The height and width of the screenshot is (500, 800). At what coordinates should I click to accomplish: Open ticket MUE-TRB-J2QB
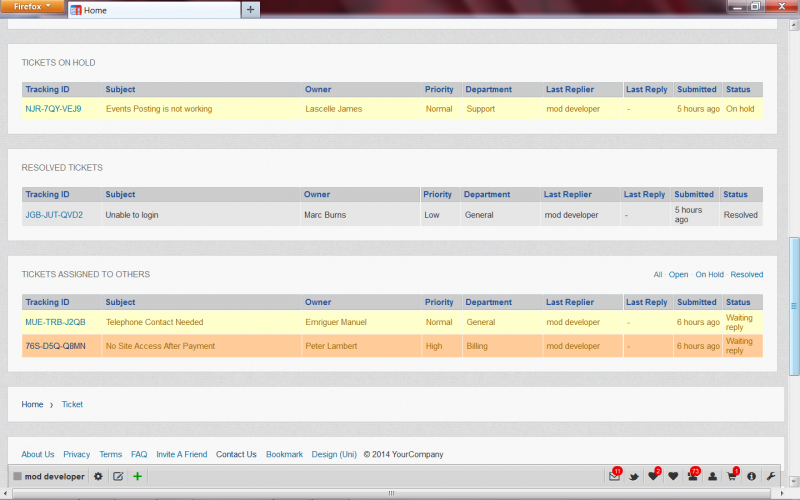[55, 322]
